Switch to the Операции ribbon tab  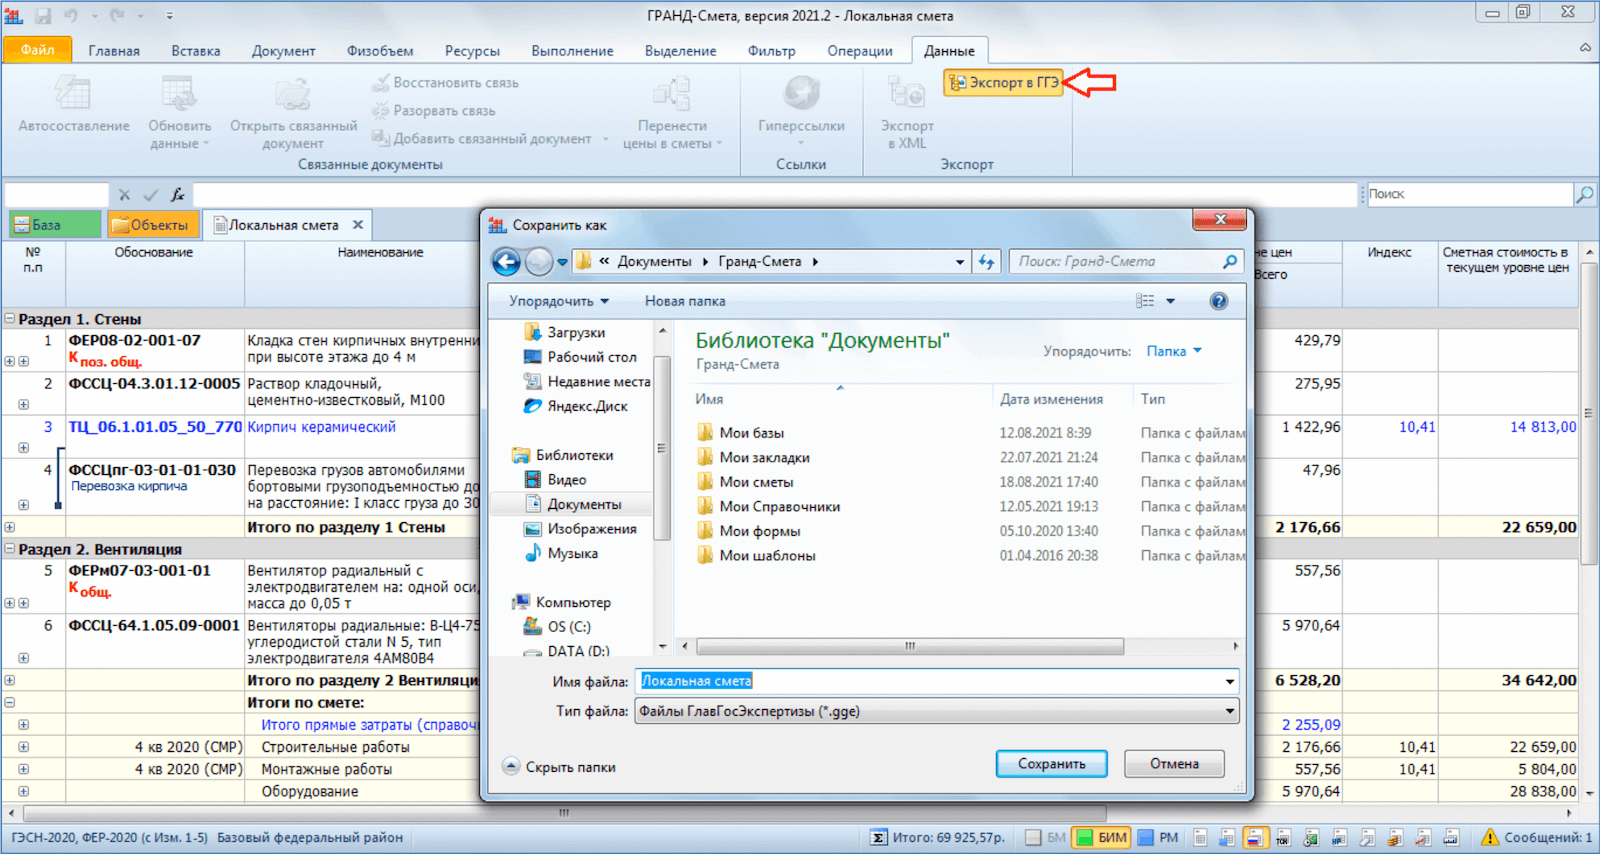point(860,51)
